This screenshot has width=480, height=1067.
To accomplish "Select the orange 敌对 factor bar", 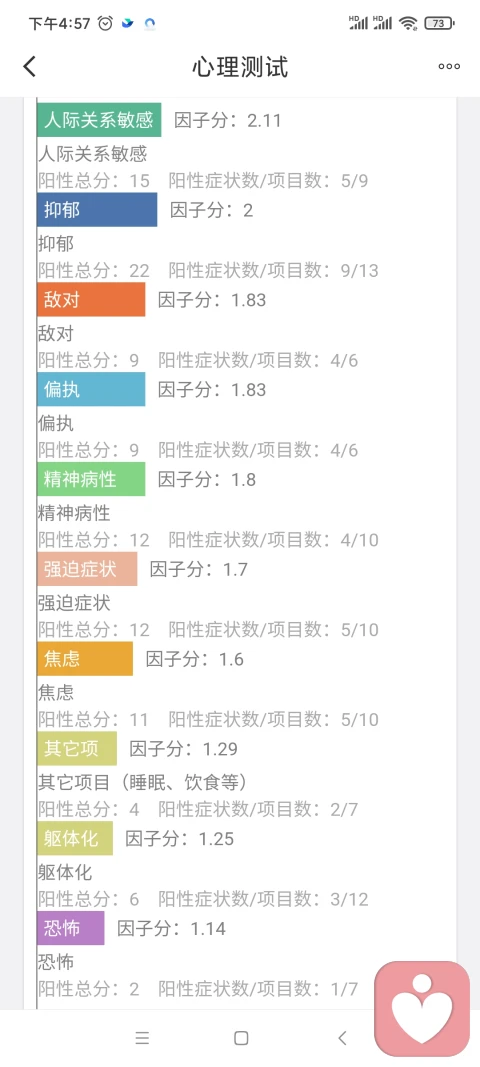I will click(x=91, y=299).
